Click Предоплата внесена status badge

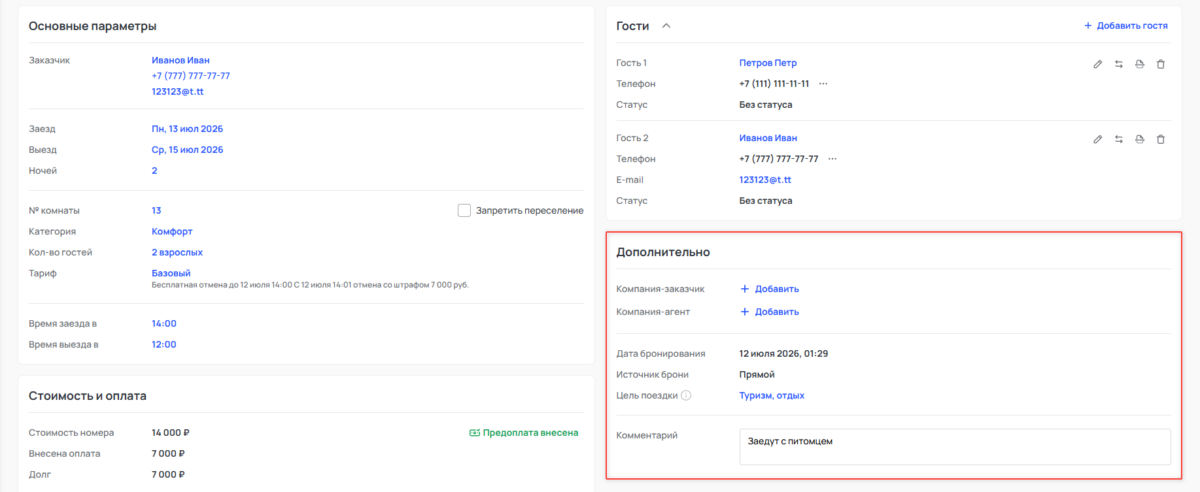pos(523,433)
